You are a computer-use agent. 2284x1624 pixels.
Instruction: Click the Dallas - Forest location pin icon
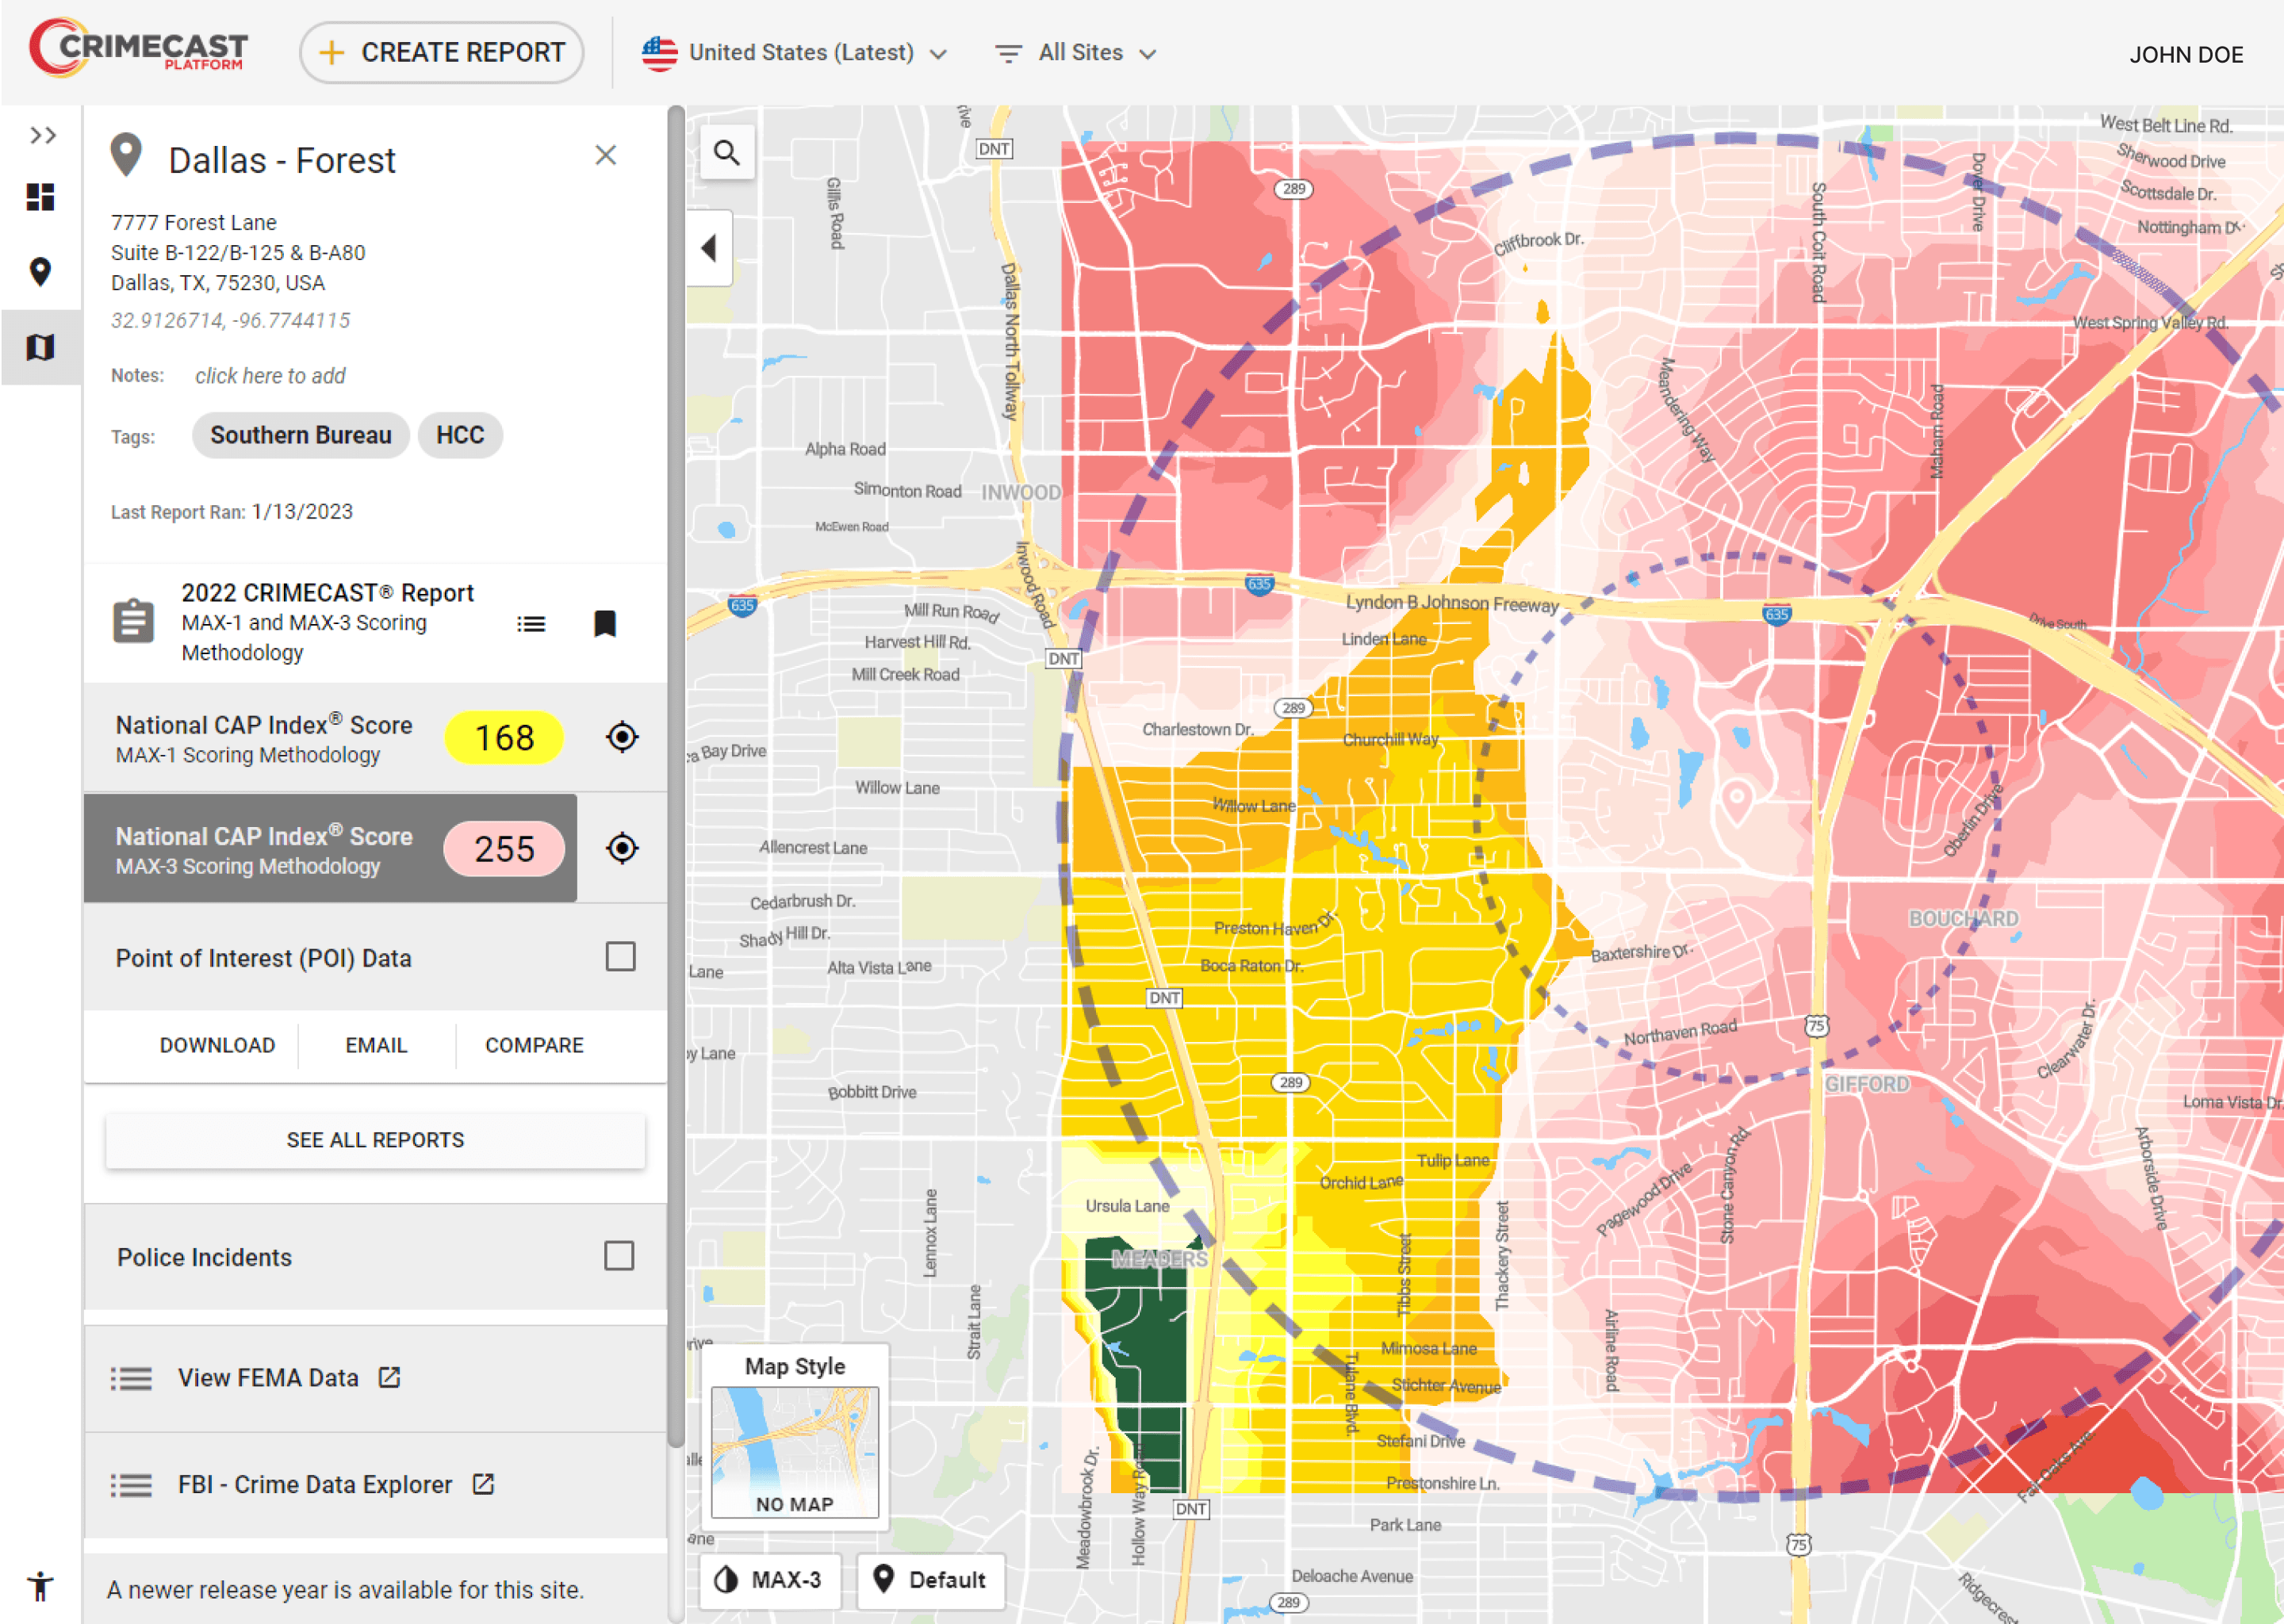pyautogui.click(x=126, y=156)
